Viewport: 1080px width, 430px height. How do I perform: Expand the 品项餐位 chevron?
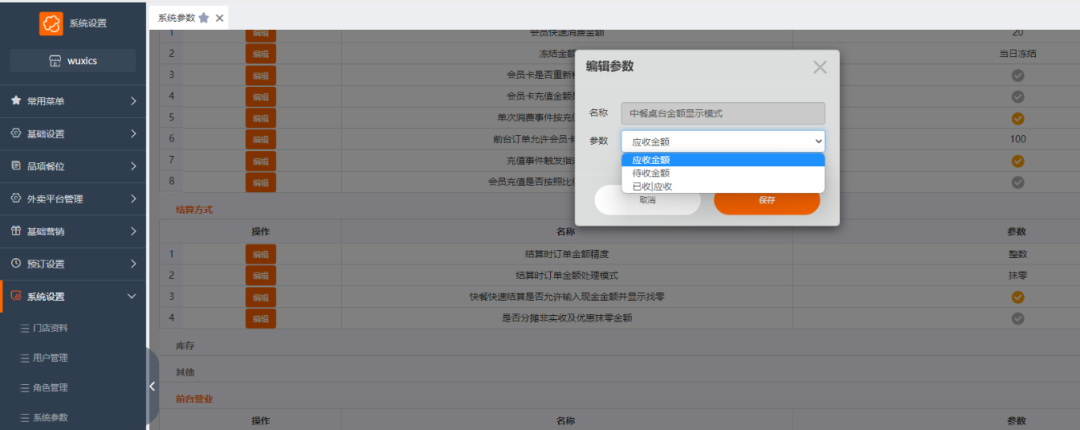point(133,166)
